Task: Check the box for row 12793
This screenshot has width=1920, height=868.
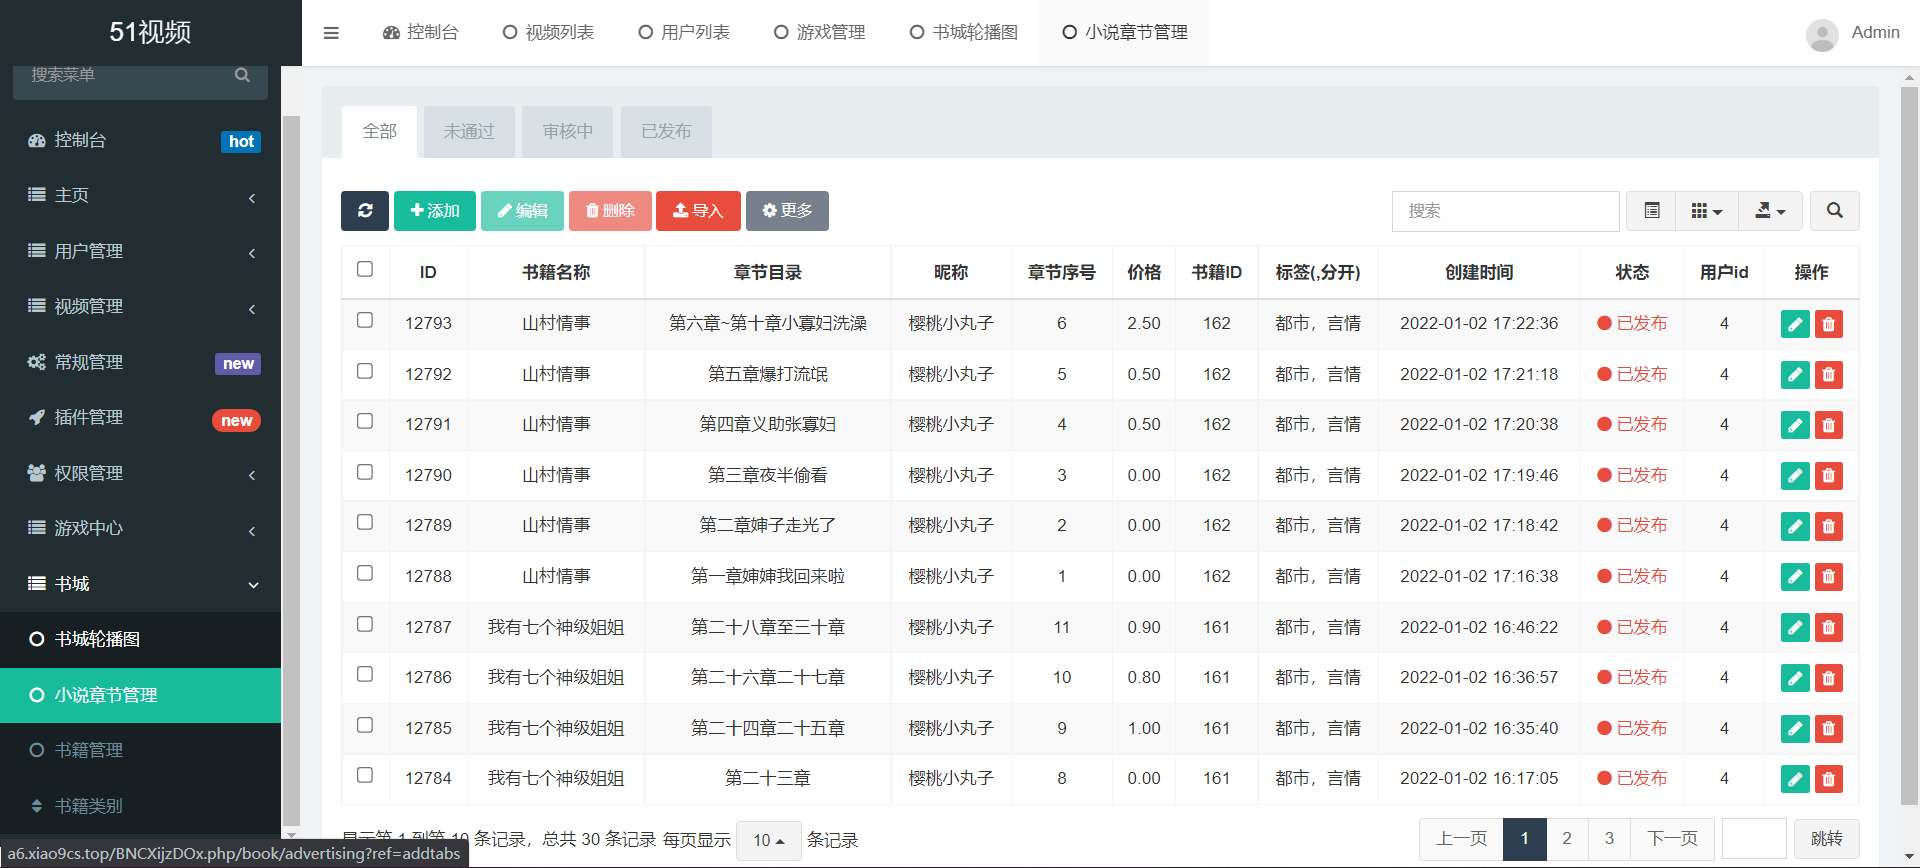Action: click(365, 320)
